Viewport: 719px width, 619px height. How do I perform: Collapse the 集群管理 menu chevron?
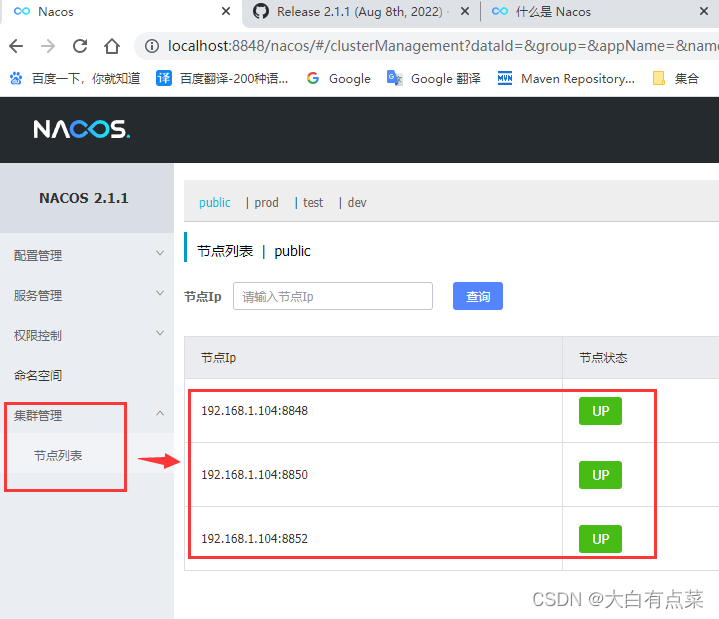pos(160,414)
